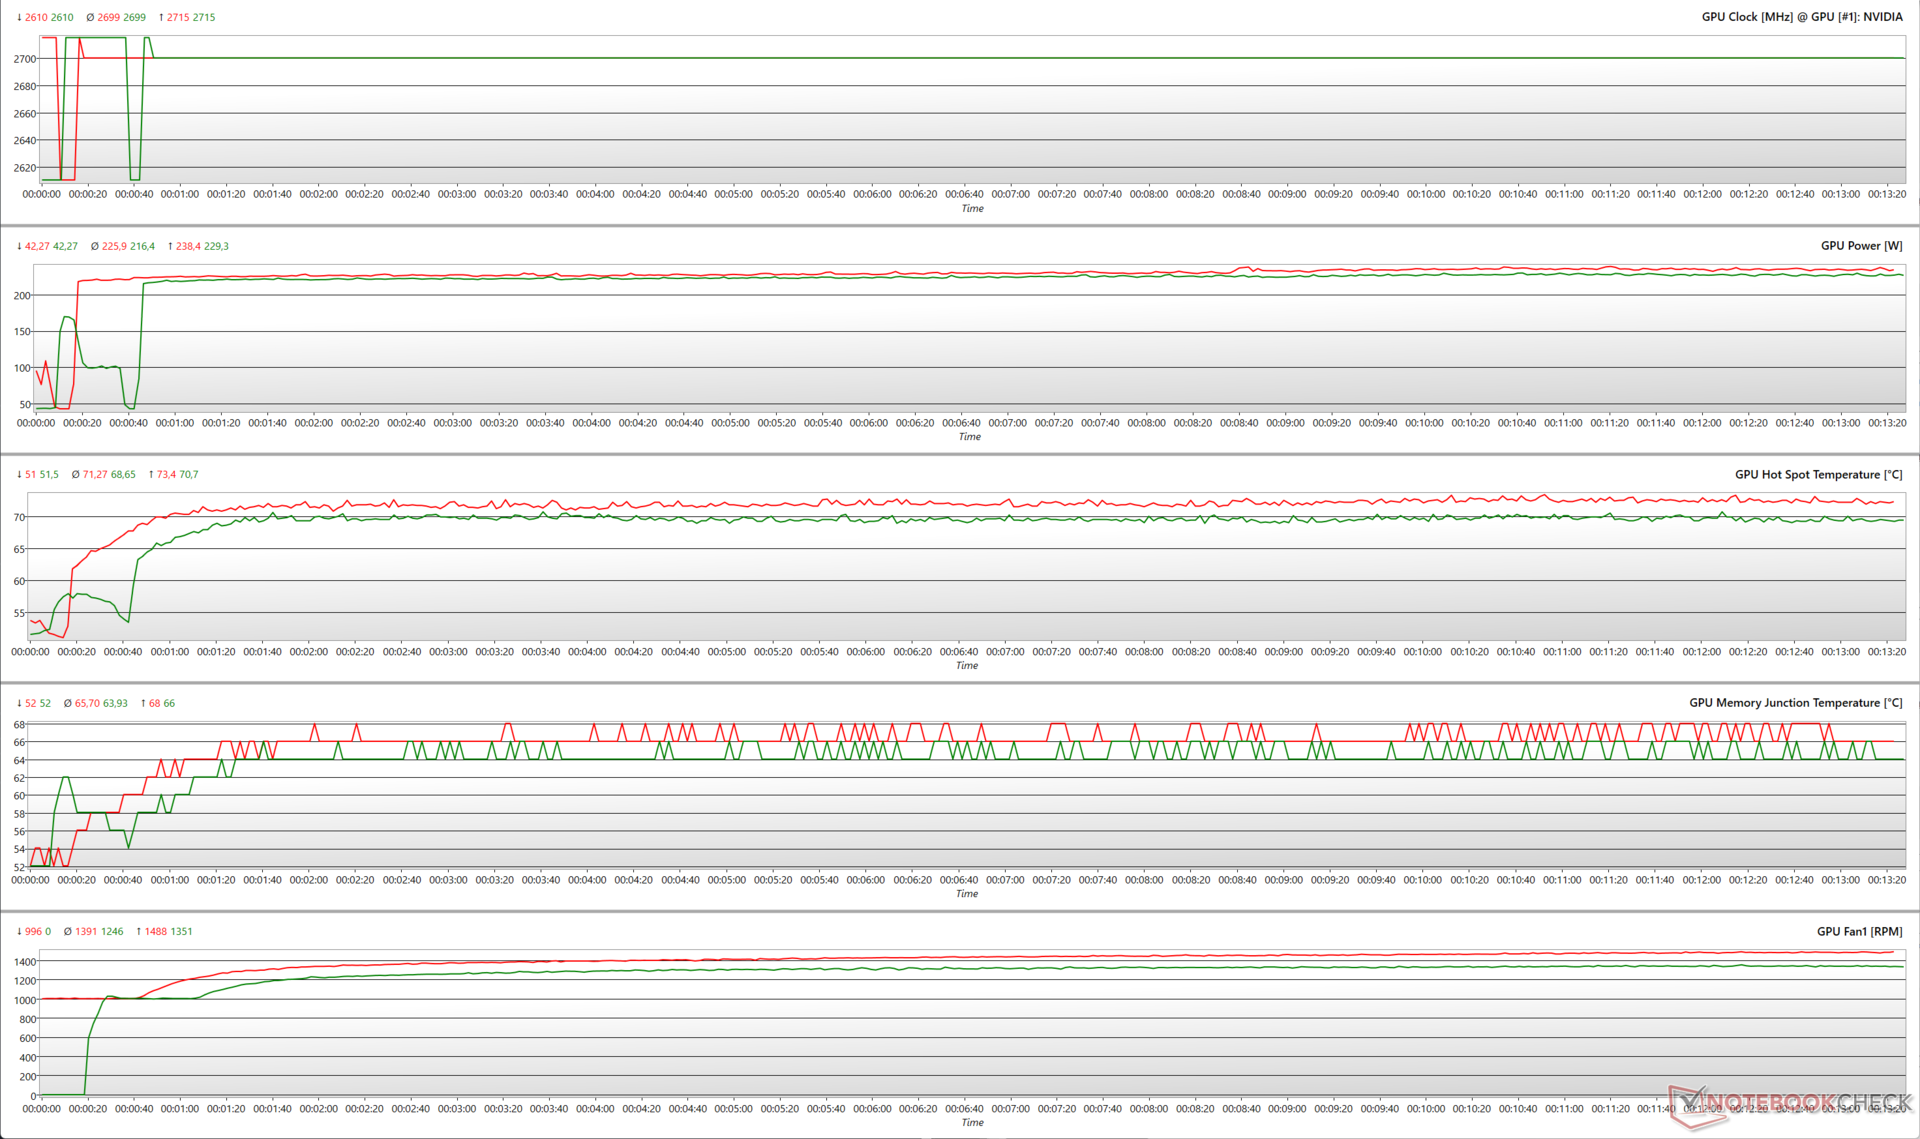Click the Time label under GPU Hot Spot chart
The width and height of the screenshot is (1920, 1139).
click(967, 665)
